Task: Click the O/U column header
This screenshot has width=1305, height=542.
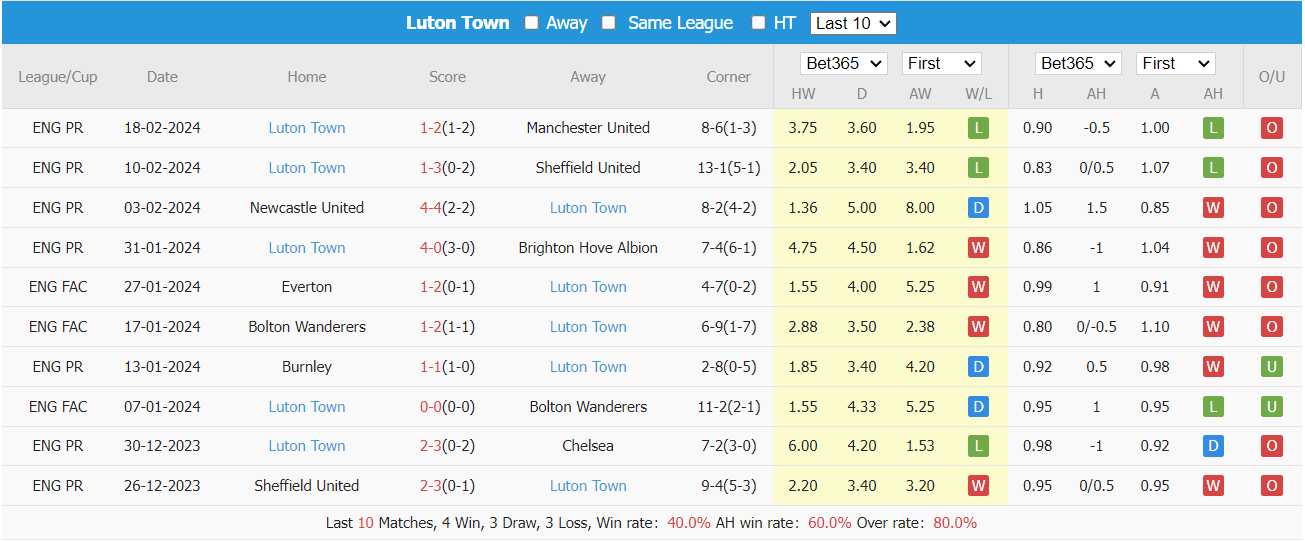Action: [x=1271, y=77]
